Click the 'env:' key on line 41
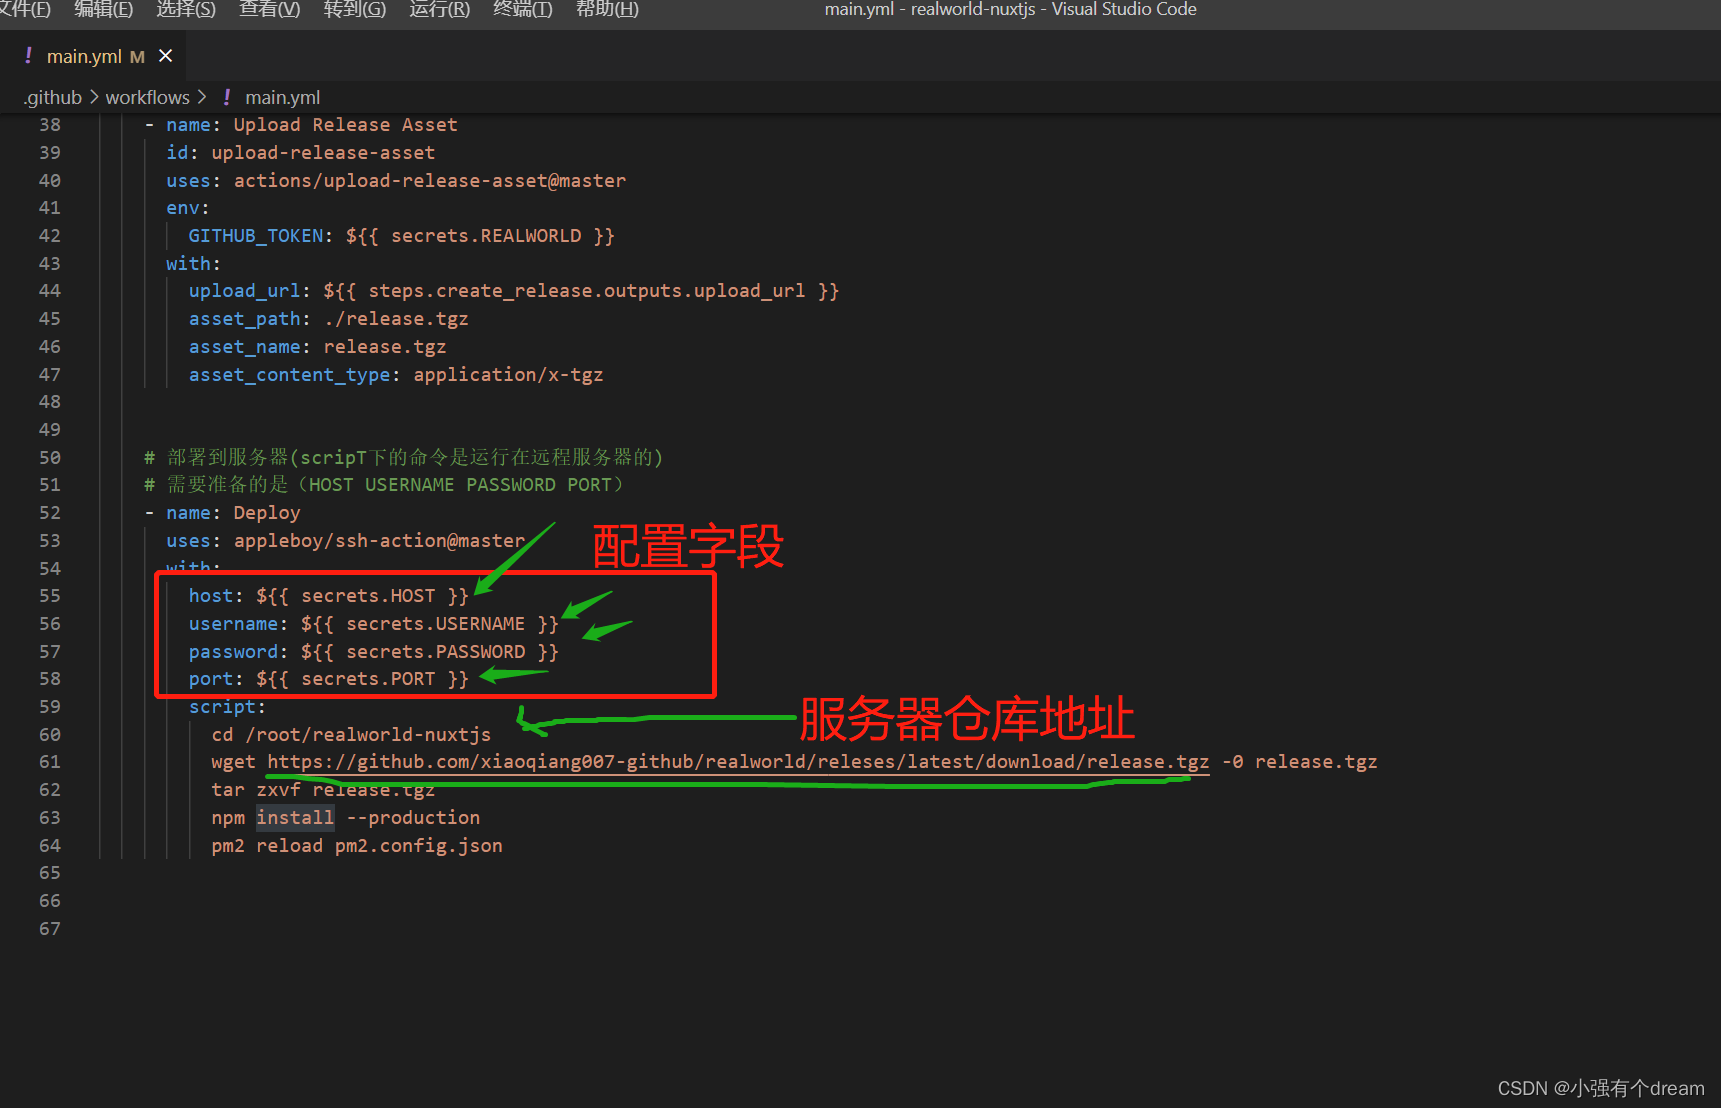This screenshot has height=1108, width=1721. point(188,208)
